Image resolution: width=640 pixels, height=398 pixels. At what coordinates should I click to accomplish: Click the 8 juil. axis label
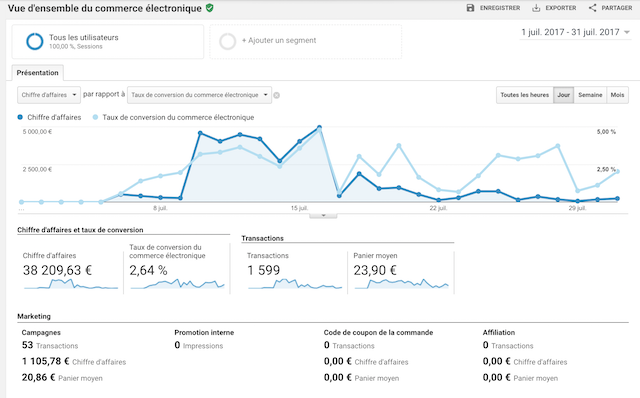coord(160,208)
